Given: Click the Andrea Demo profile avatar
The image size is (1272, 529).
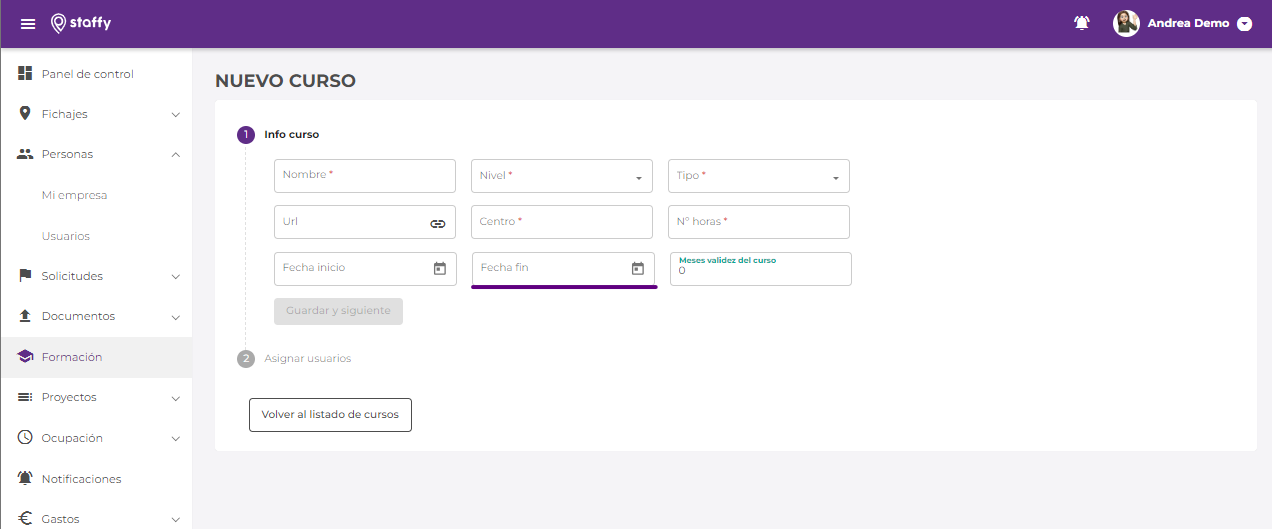Looking at the screenshot, I should click(x=1126, y=23).
